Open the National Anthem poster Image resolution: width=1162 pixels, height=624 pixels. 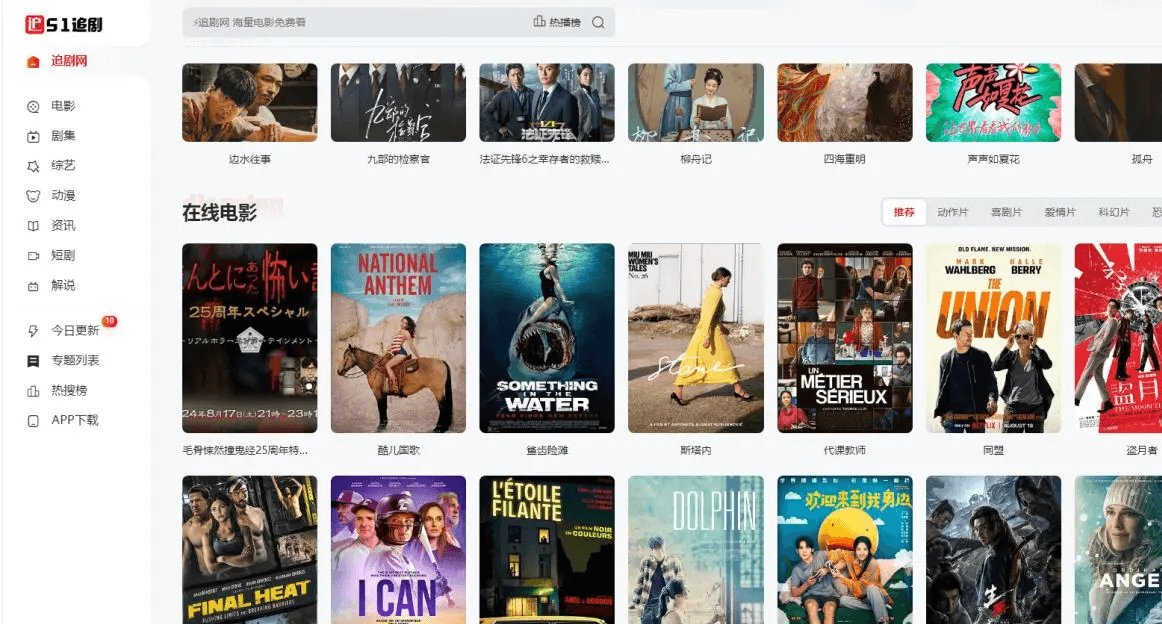pos(399,338)
